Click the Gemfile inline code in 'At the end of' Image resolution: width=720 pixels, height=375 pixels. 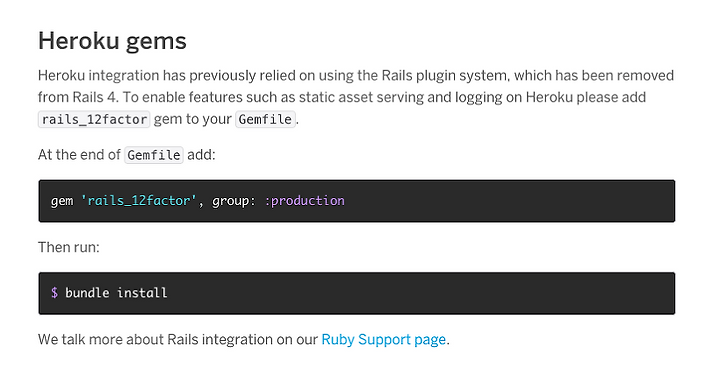(154, 155)
